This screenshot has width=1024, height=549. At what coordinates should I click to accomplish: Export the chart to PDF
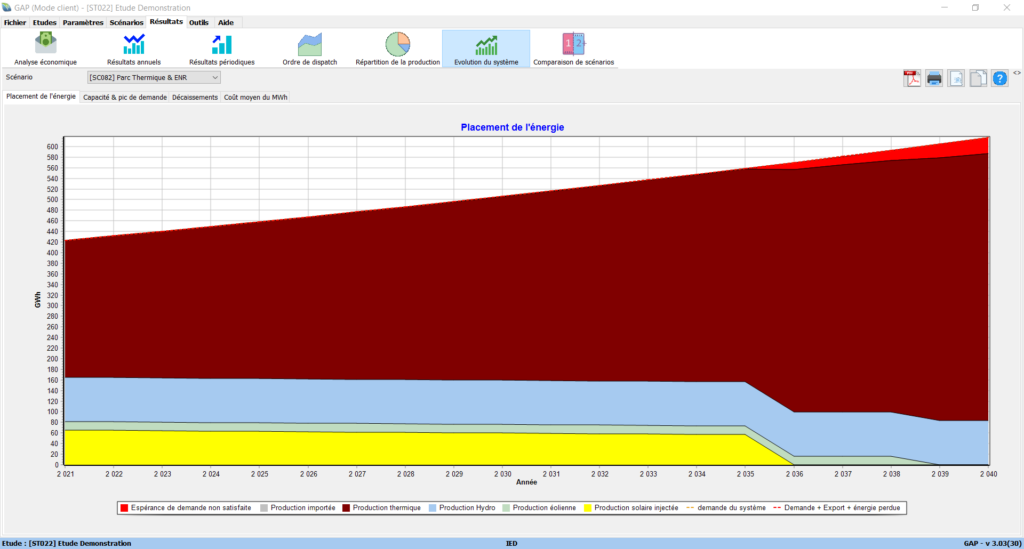[x=912, y=79]
